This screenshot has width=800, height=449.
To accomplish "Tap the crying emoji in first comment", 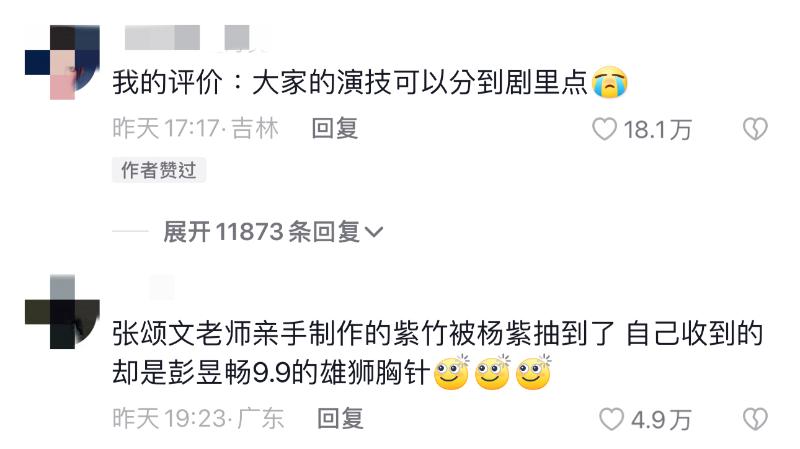I will point(610,82).
